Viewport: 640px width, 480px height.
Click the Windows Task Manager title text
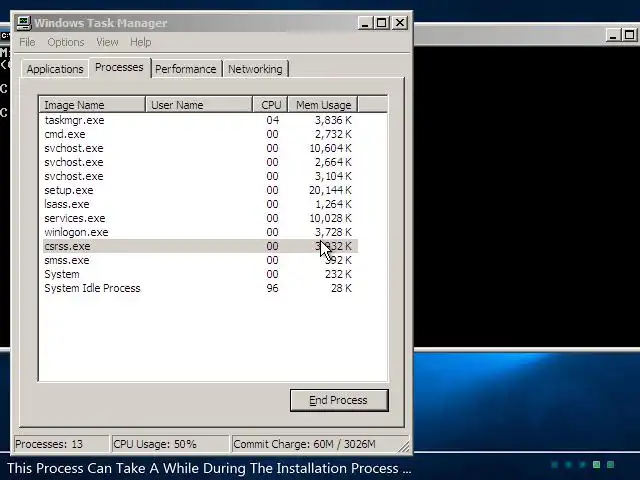click(101, 23)
